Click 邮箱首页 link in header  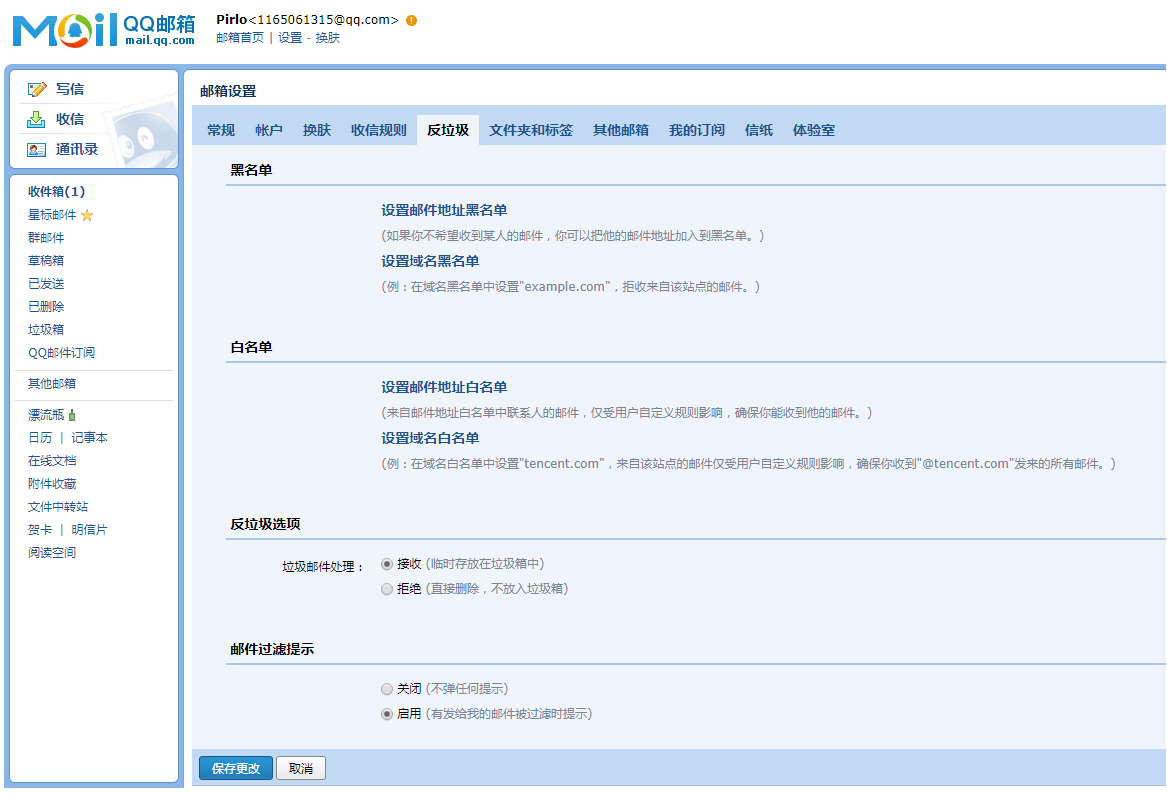240,38
